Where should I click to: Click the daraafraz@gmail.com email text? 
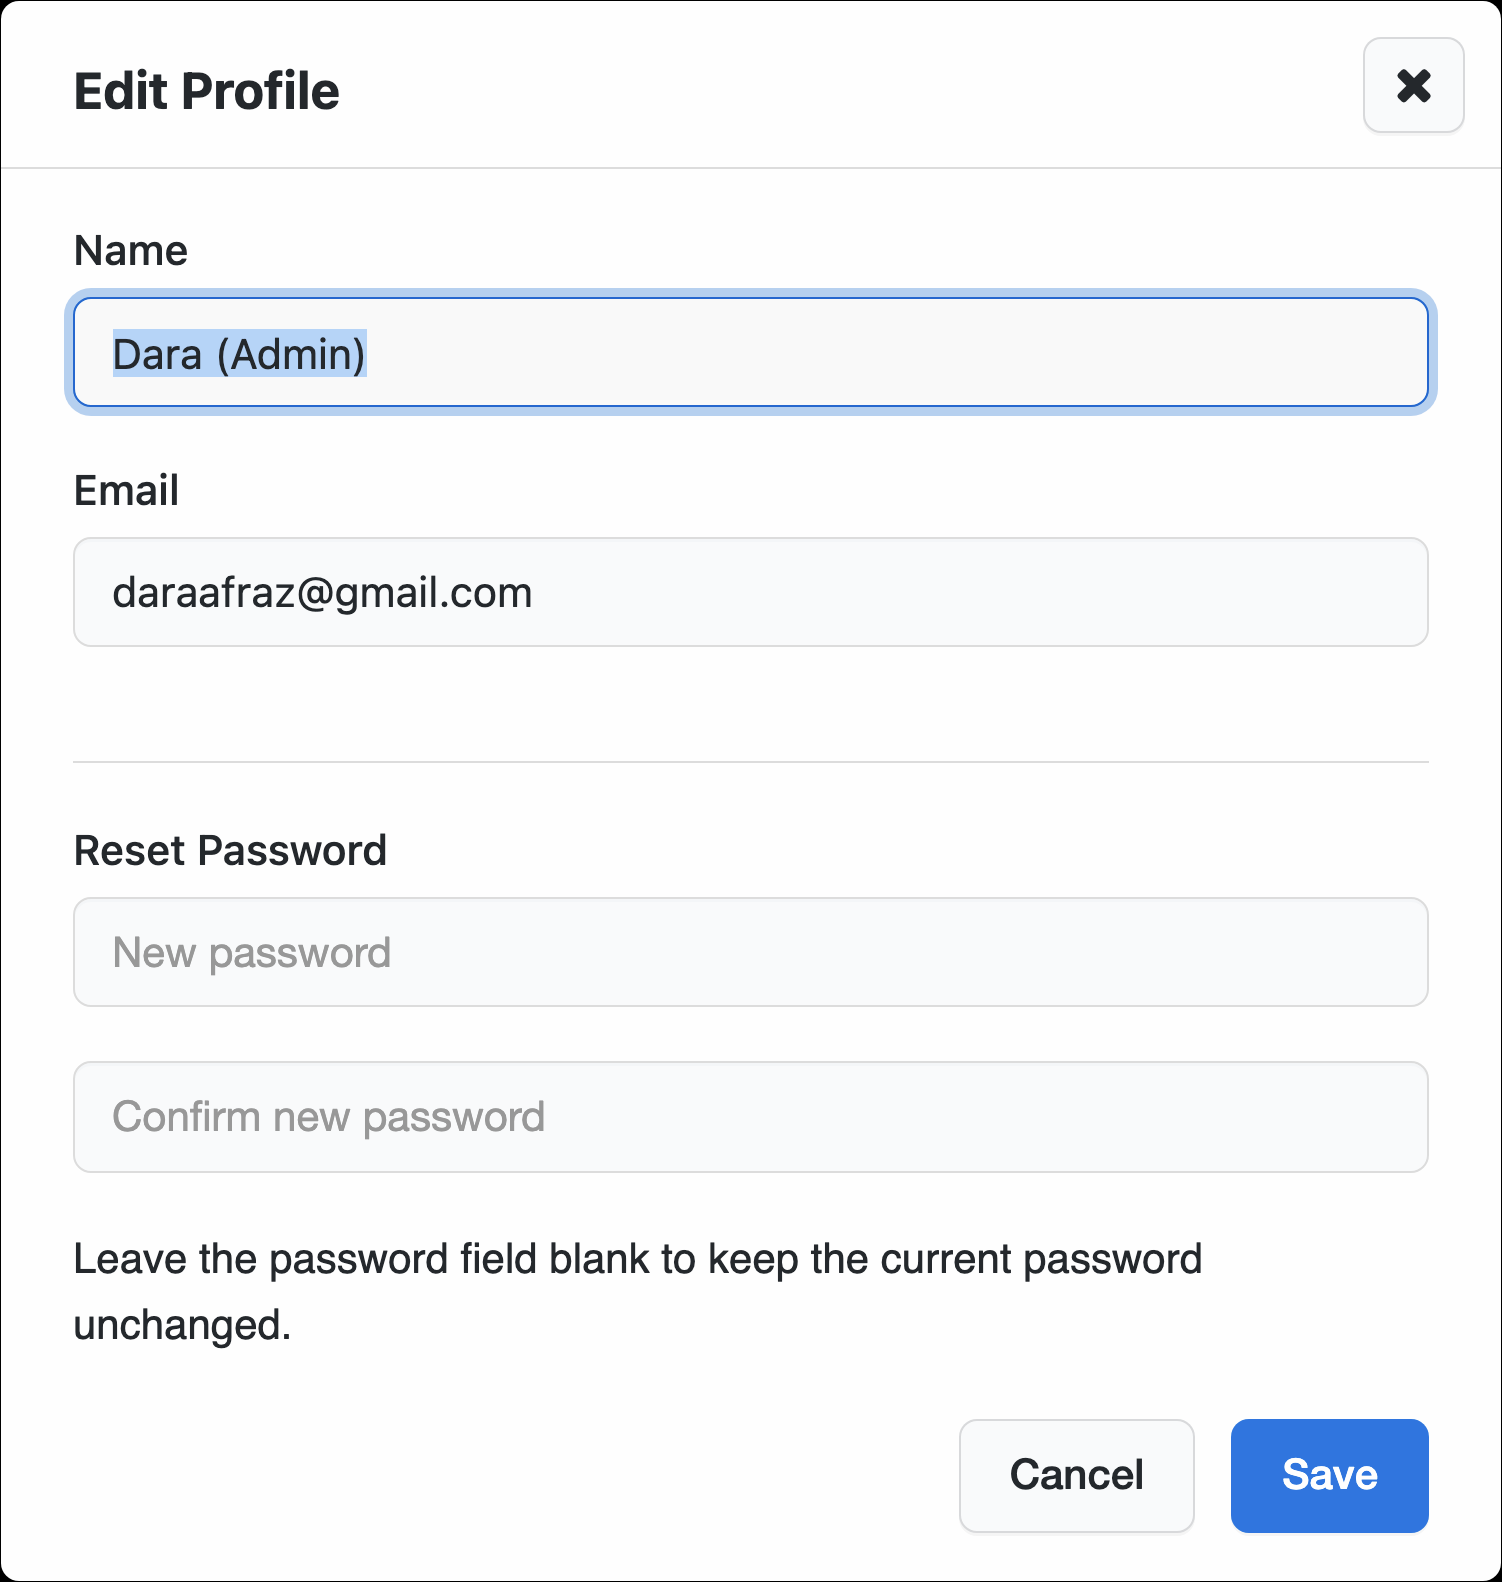[x=322, y=593]
